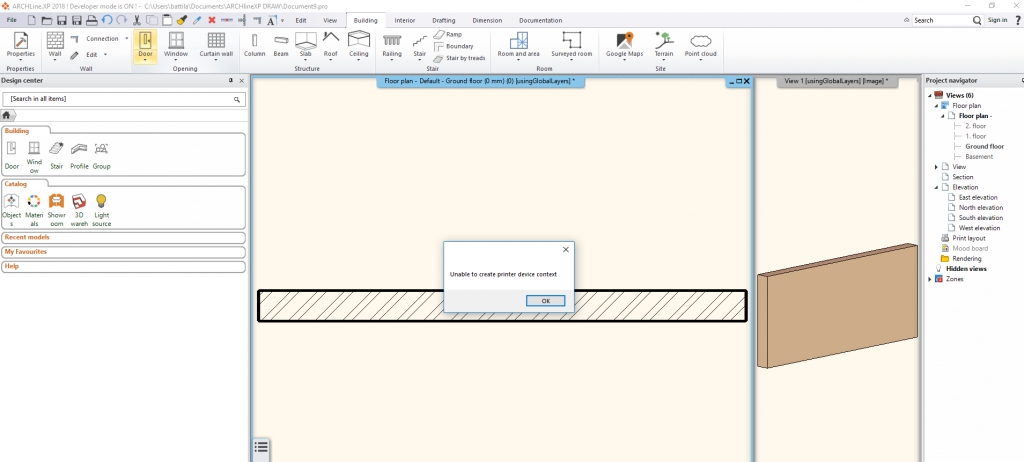
Task: Open the Window tool dropdown arrow
Action: 176,62
